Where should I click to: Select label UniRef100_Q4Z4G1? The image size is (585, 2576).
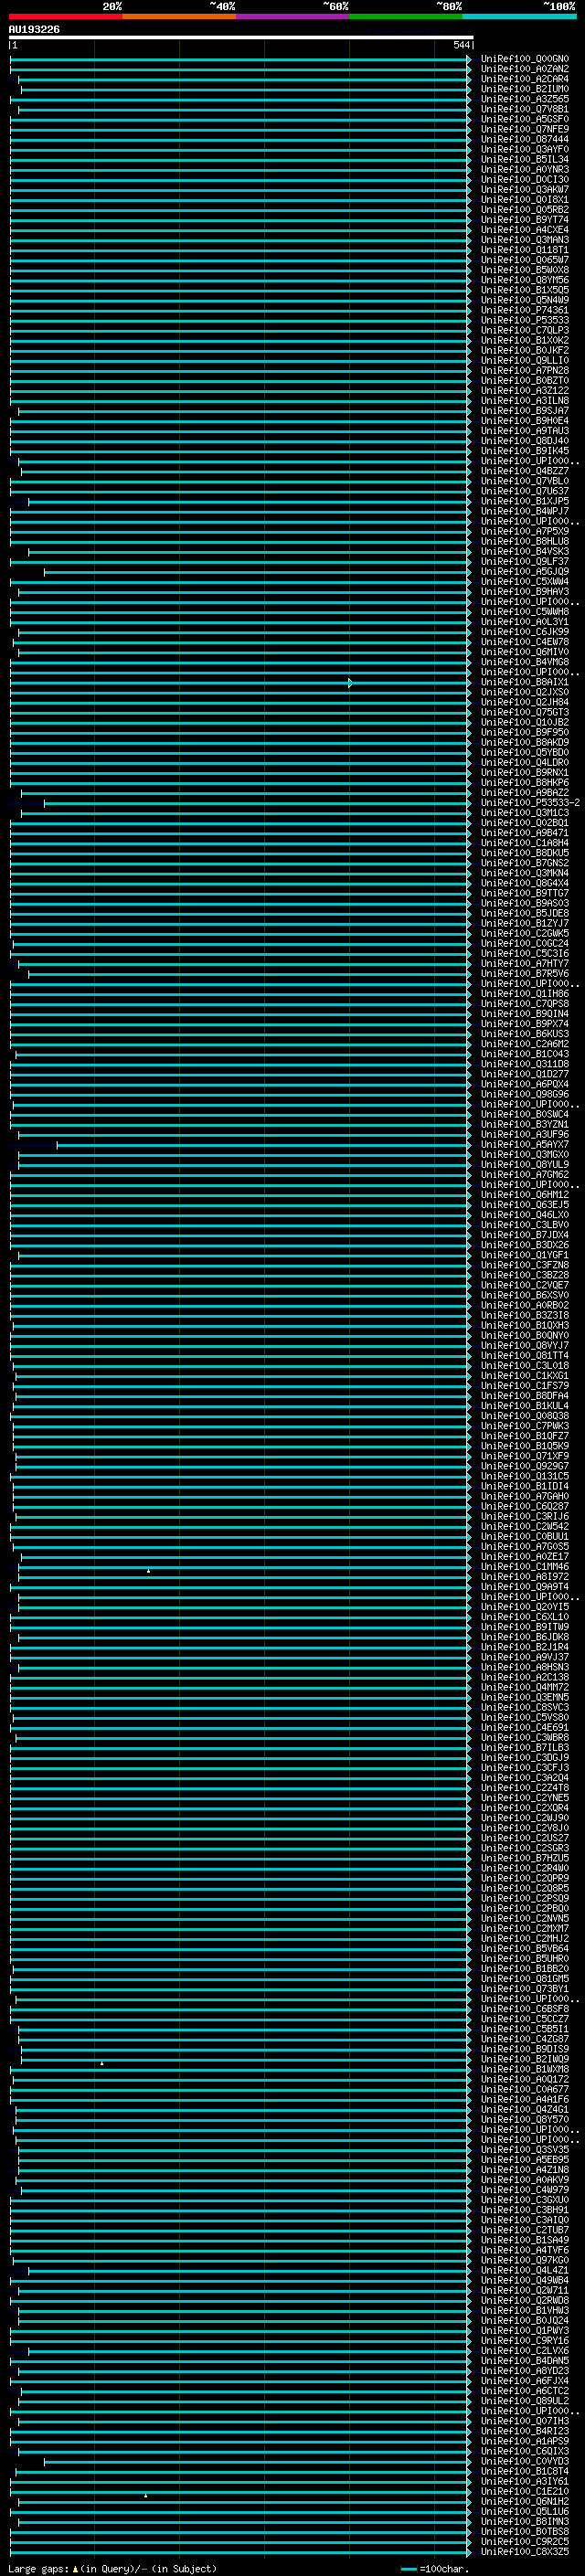[x=525, y=2110]
